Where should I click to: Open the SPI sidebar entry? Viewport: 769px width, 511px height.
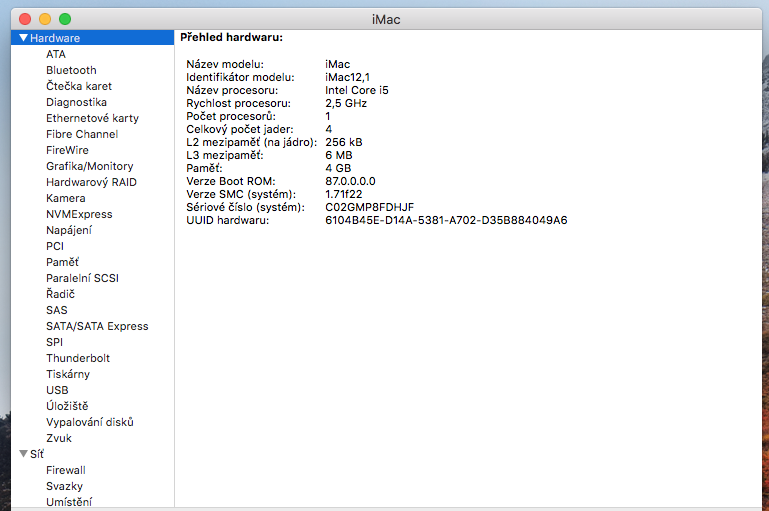(x=54, y=342)
